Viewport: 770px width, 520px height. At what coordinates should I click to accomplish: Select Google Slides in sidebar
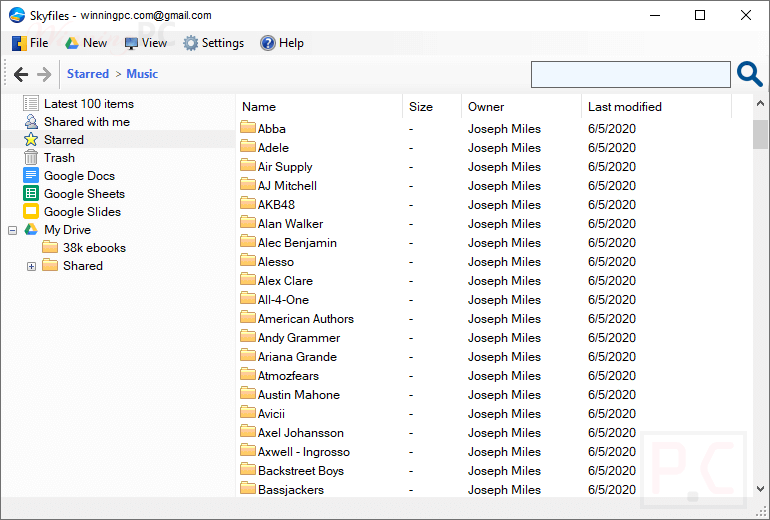tap(82, 212)
